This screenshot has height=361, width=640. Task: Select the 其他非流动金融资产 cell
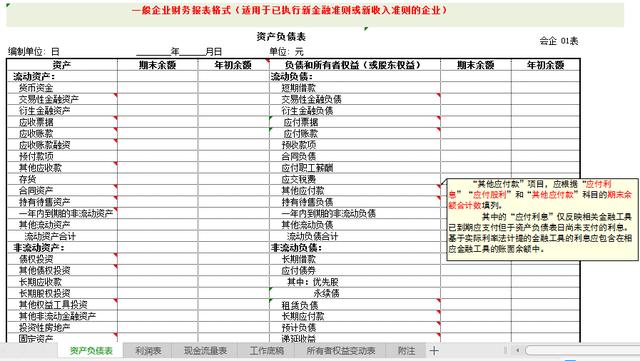tap(62, 316)
